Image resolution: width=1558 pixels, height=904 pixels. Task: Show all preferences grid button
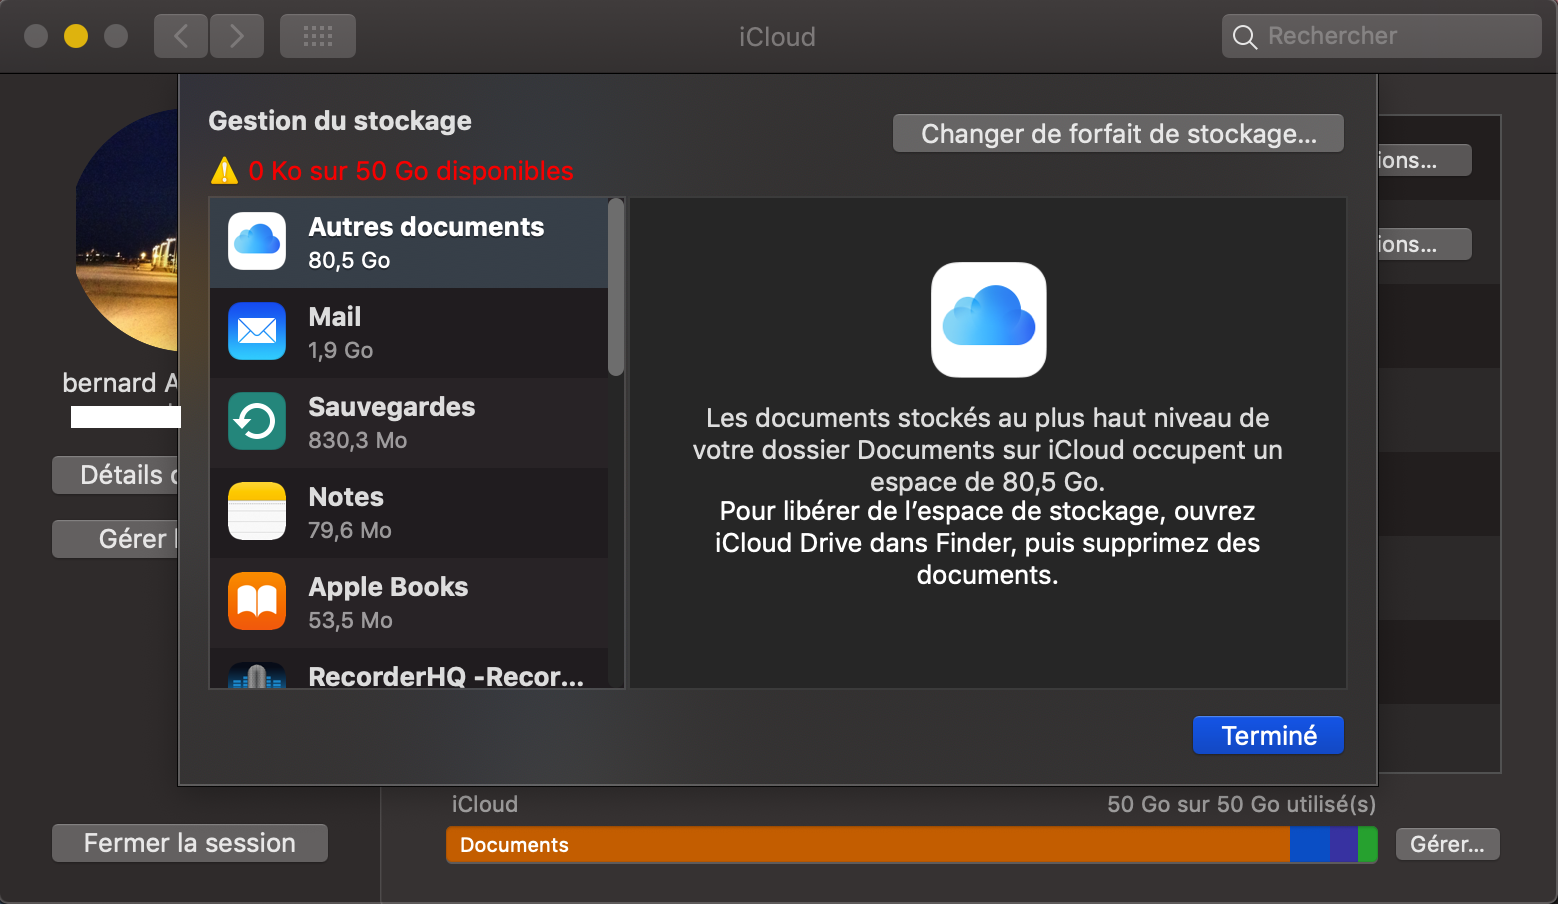click(317, 37)
